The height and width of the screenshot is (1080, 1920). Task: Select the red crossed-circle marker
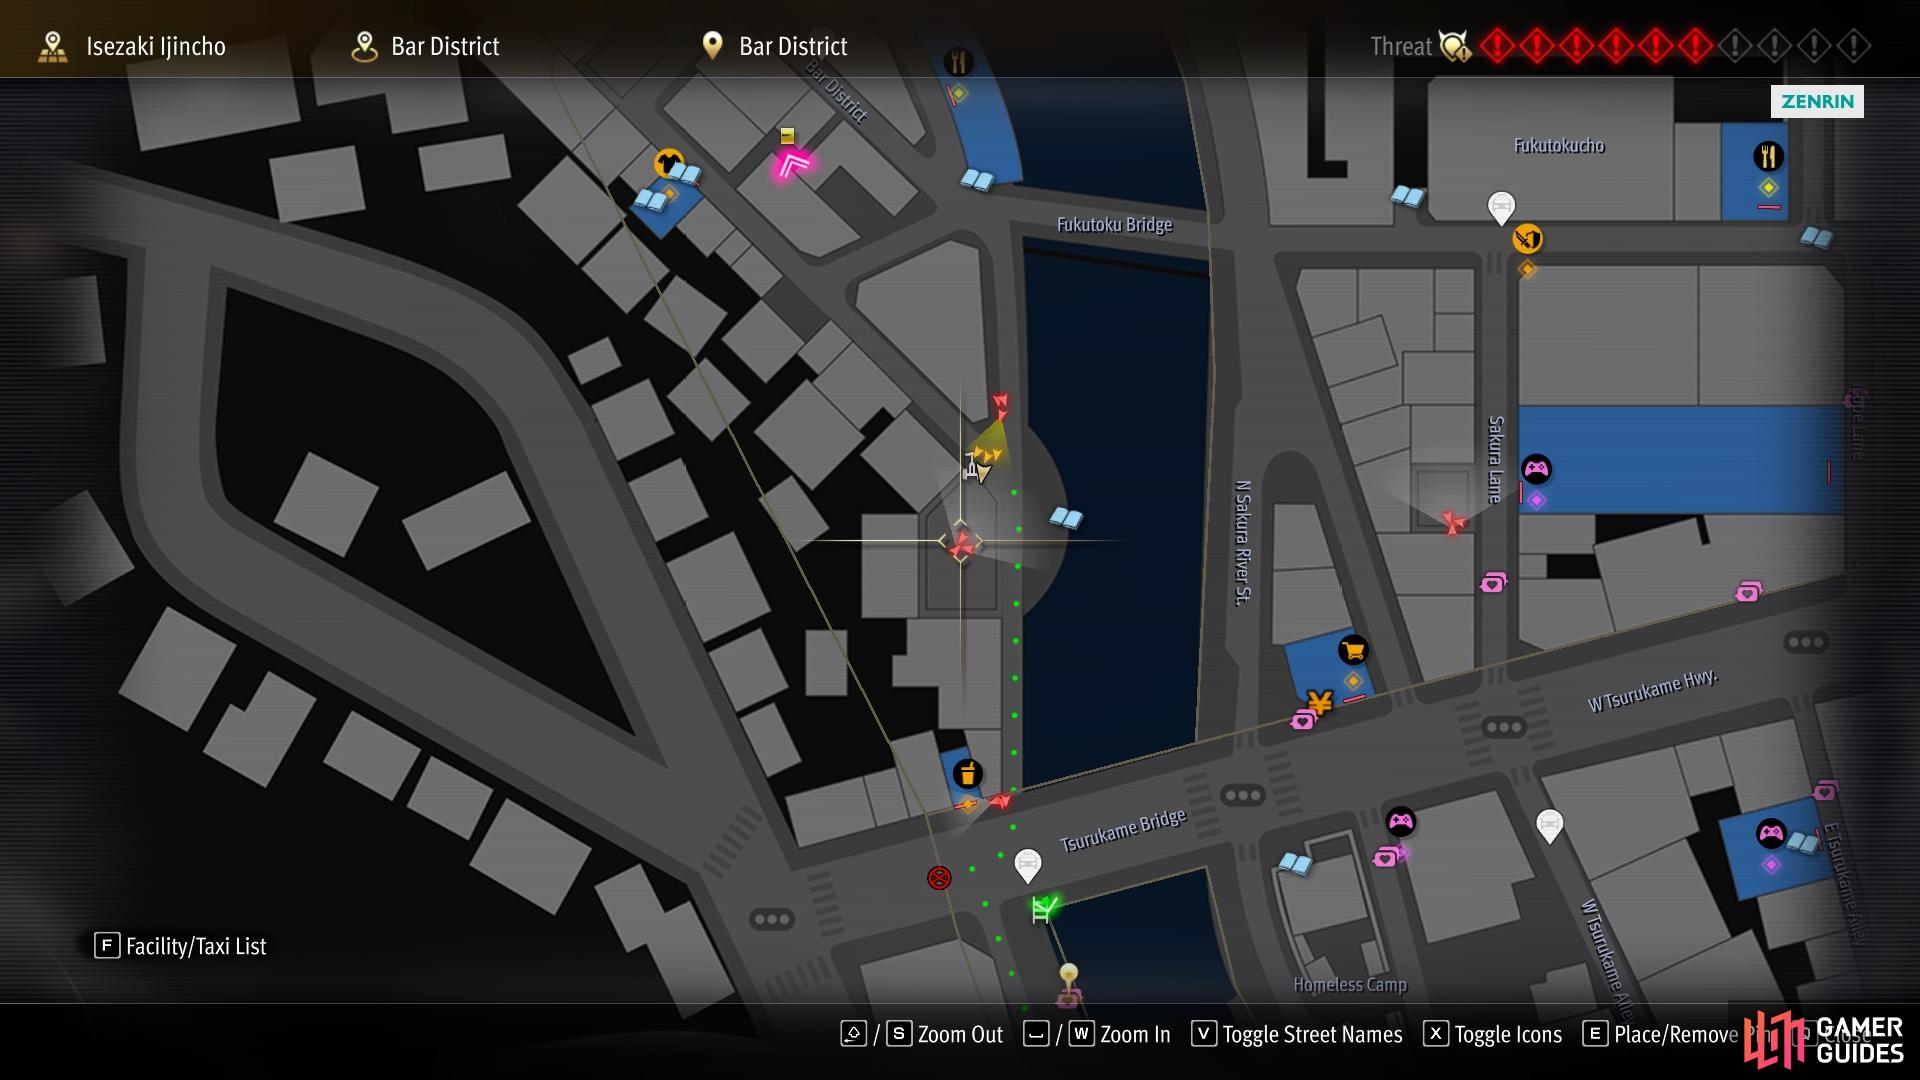click(x=939, y=878)
